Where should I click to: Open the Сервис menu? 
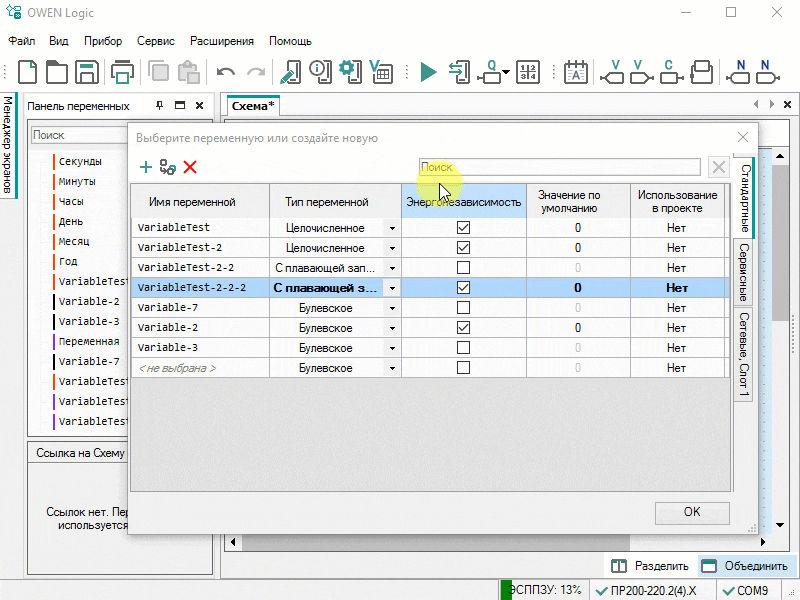pyautogui.click(x=155, y=41)
